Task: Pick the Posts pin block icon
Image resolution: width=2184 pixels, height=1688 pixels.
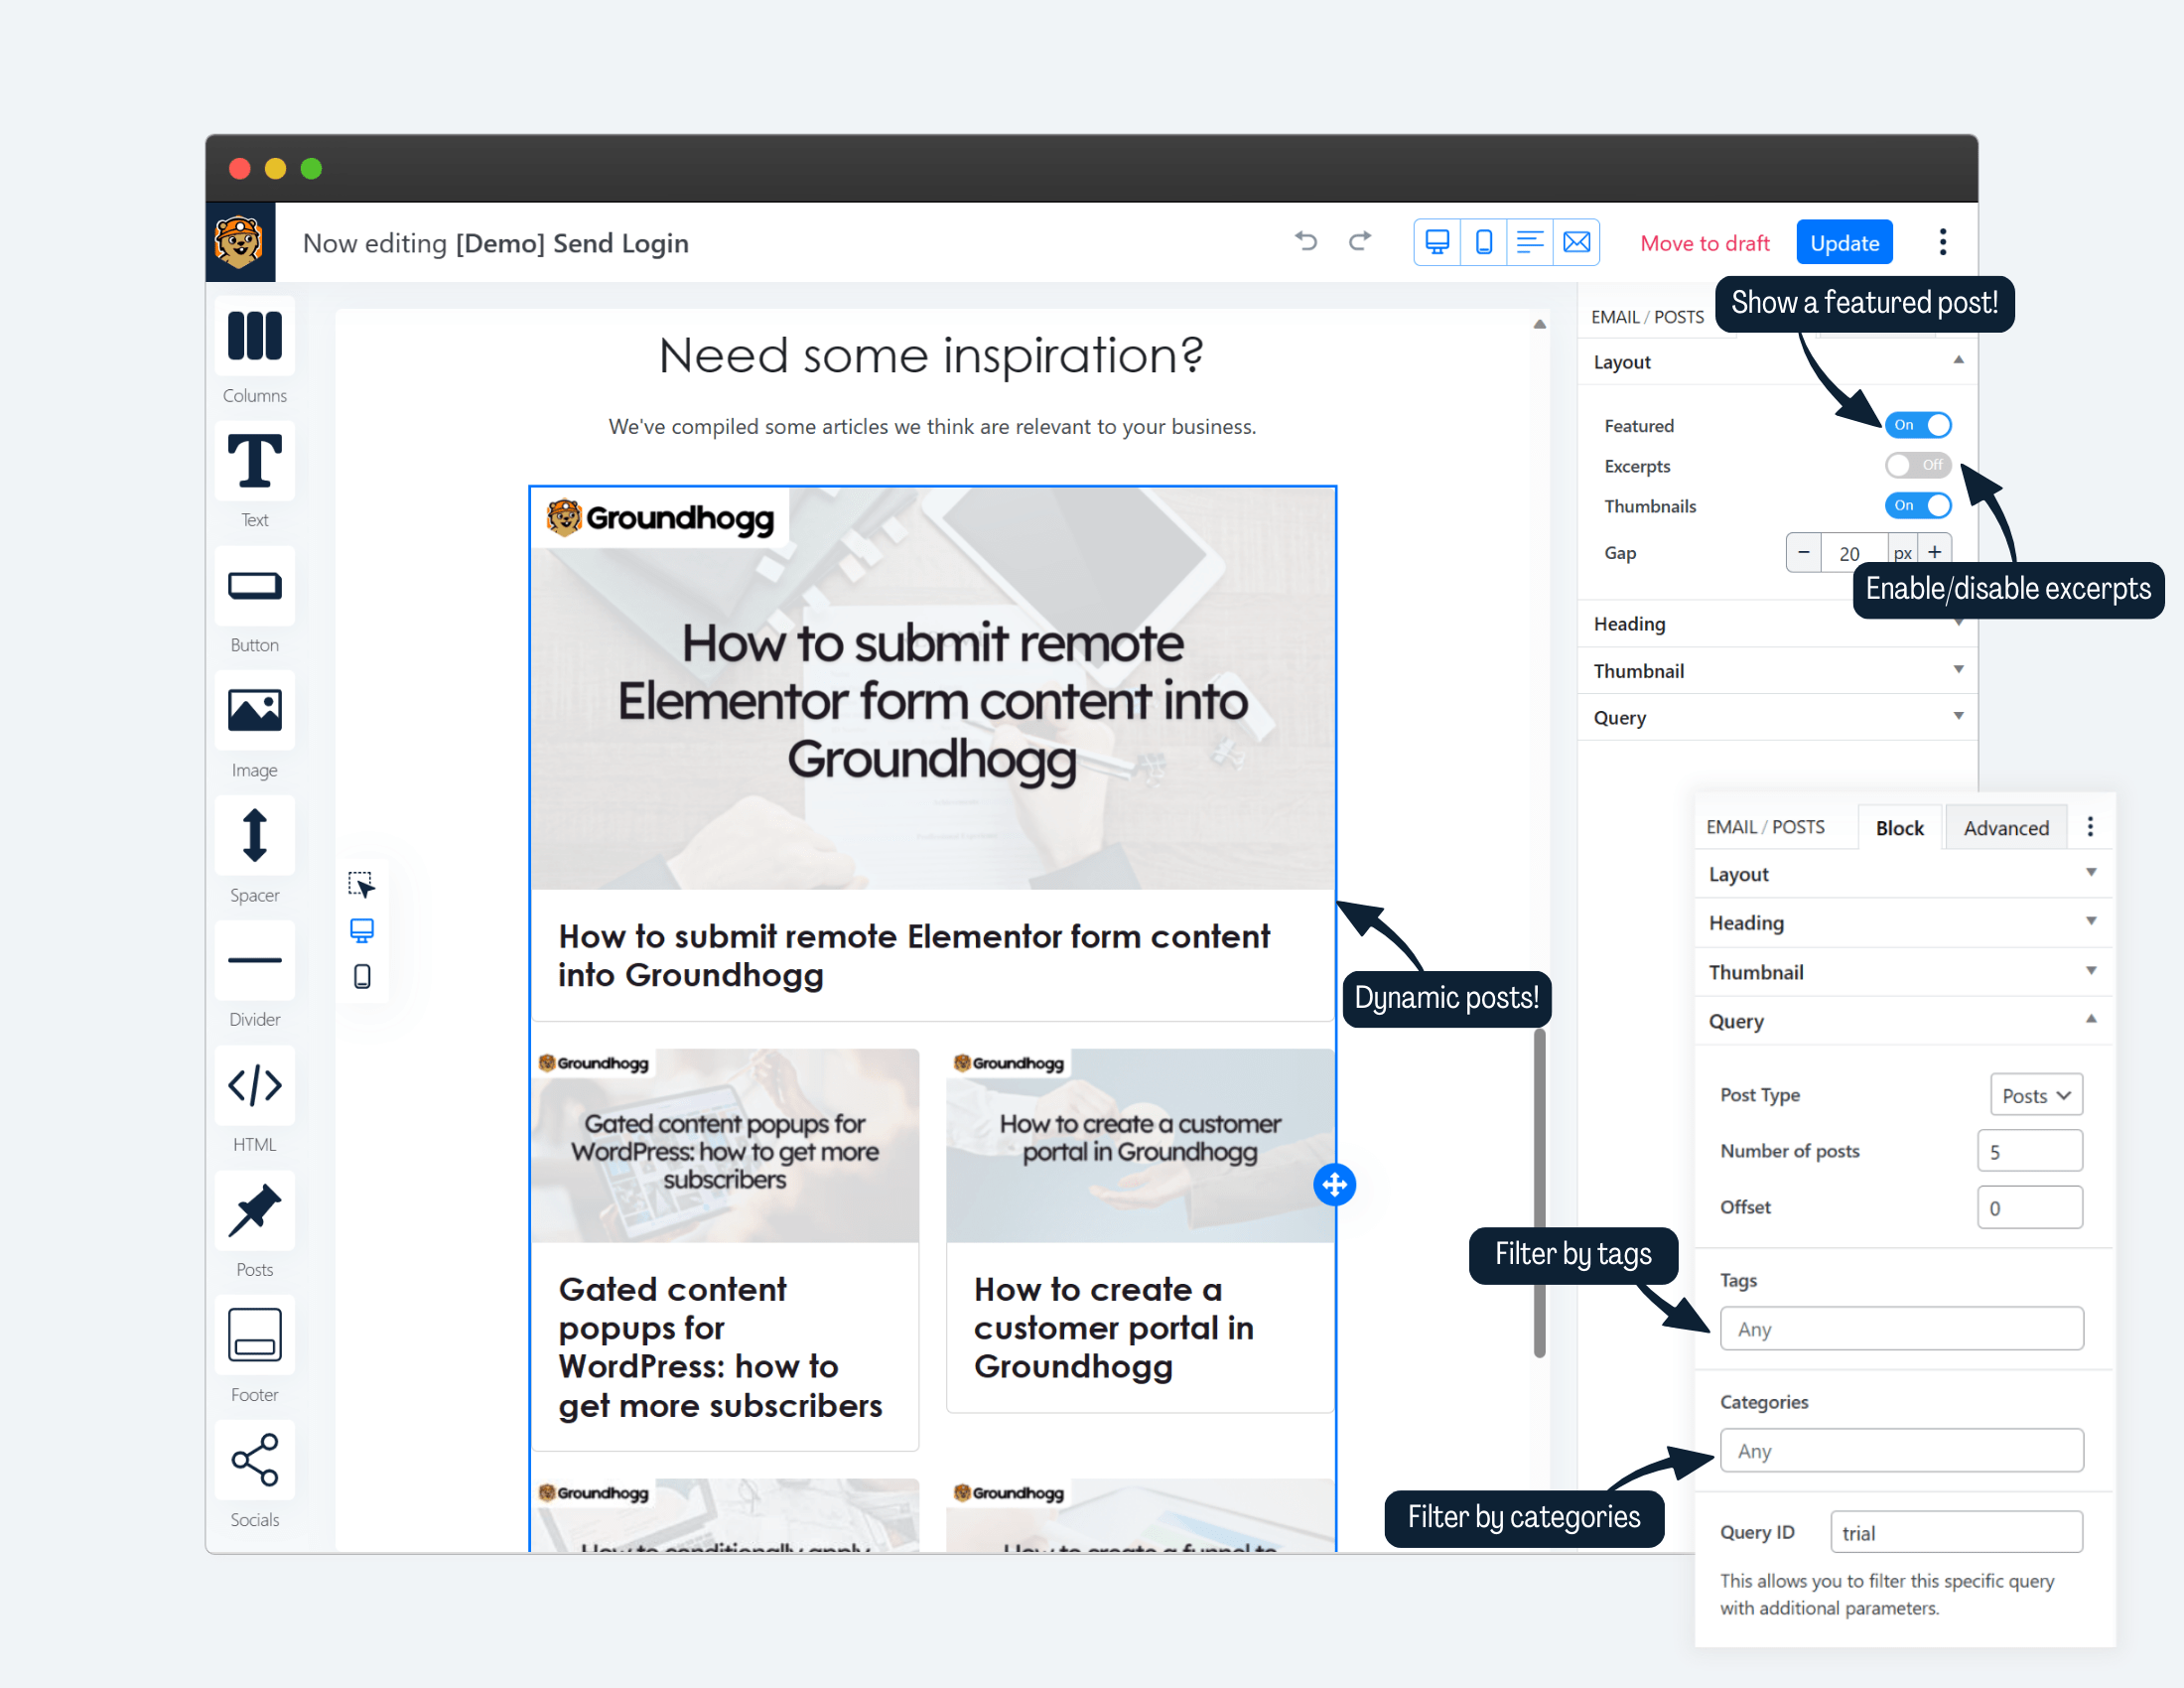Action: click(254, 1210)
